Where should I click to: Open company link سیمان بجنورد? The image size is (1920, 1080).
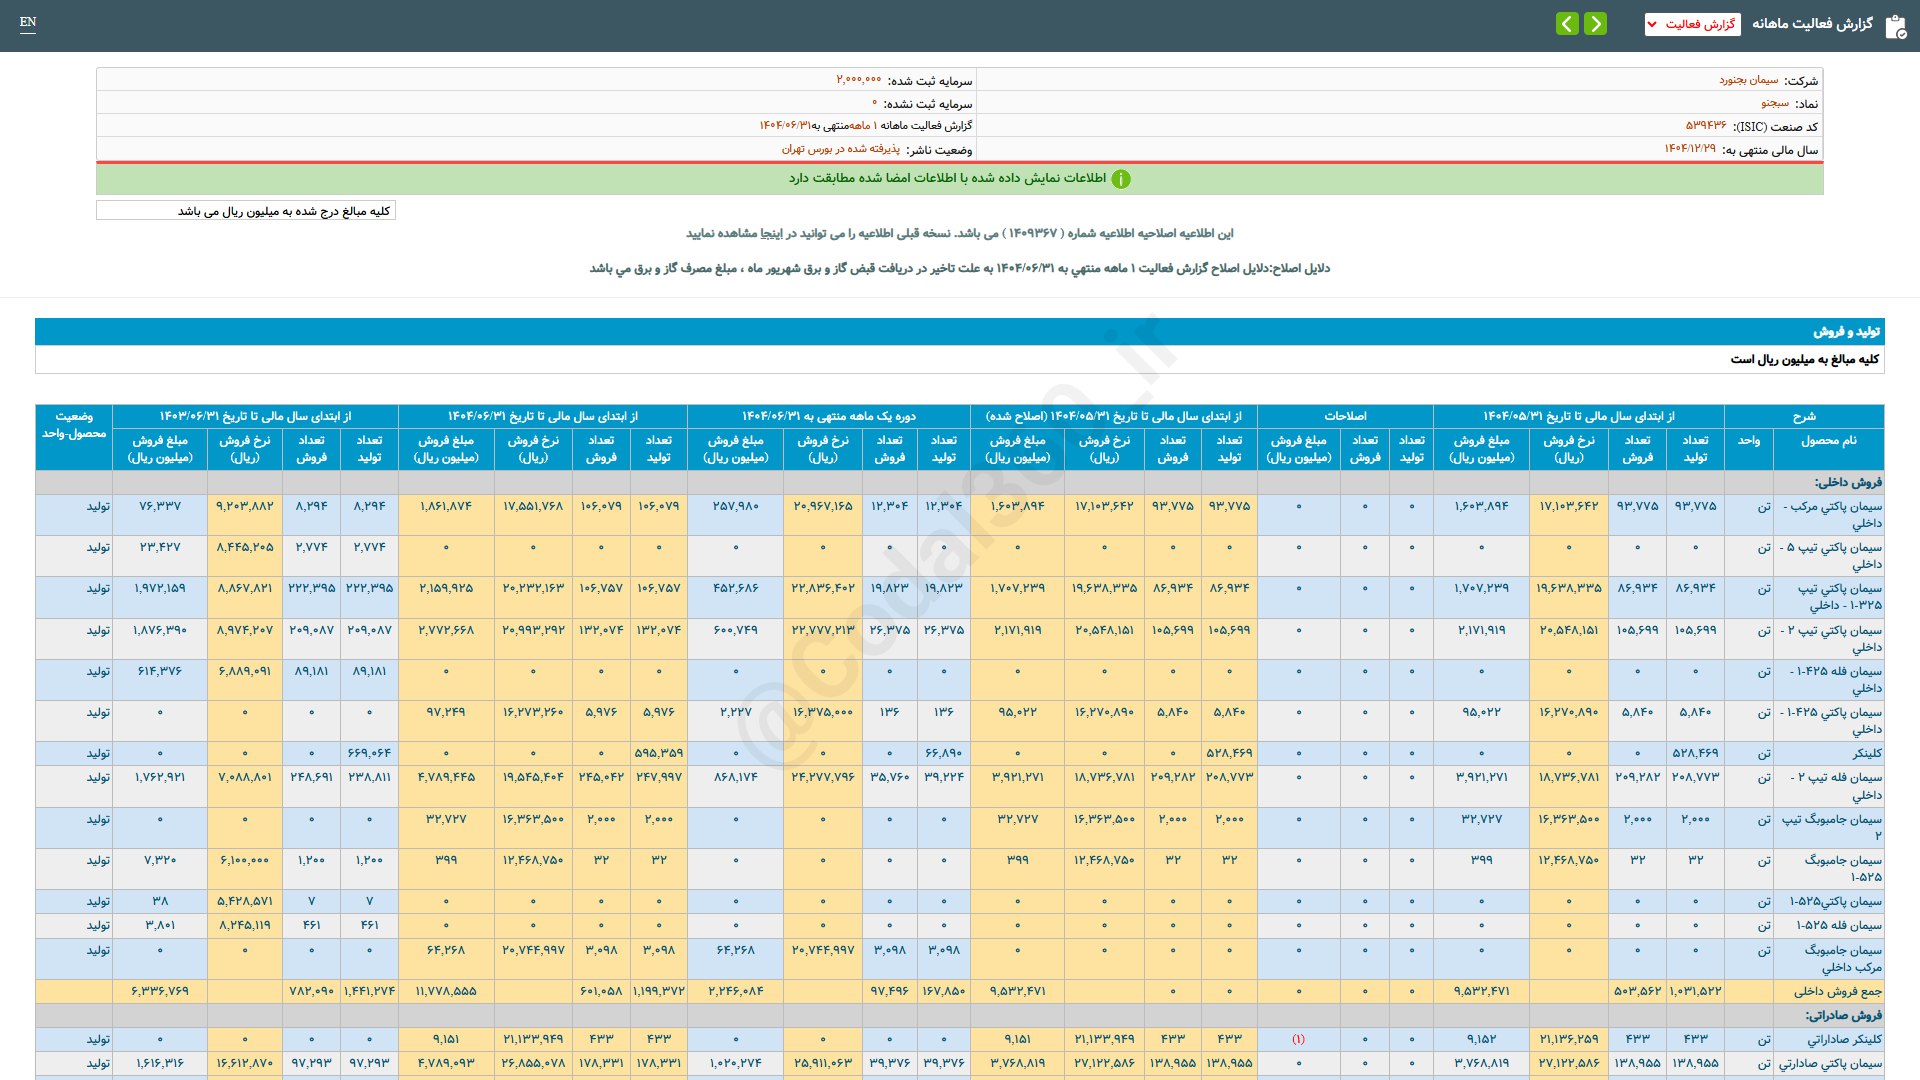tap(1748, 80)
